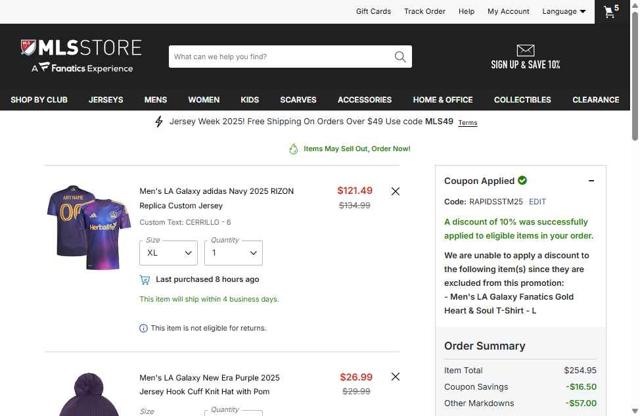640x416 pixels.
Task: Open the Jerseys menu
Action: tap(106, 100)
